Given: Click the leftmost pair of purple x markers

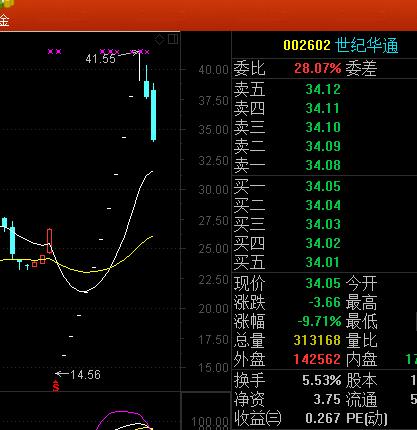Looking at the screenshot, I should tap(54, 51).
